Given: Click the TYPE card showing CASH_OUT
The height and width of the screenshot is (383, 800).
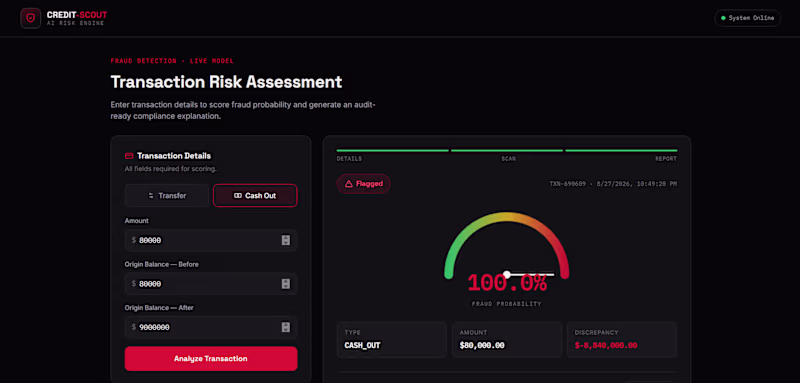Looking at the screenshot, I should [392, 340].
